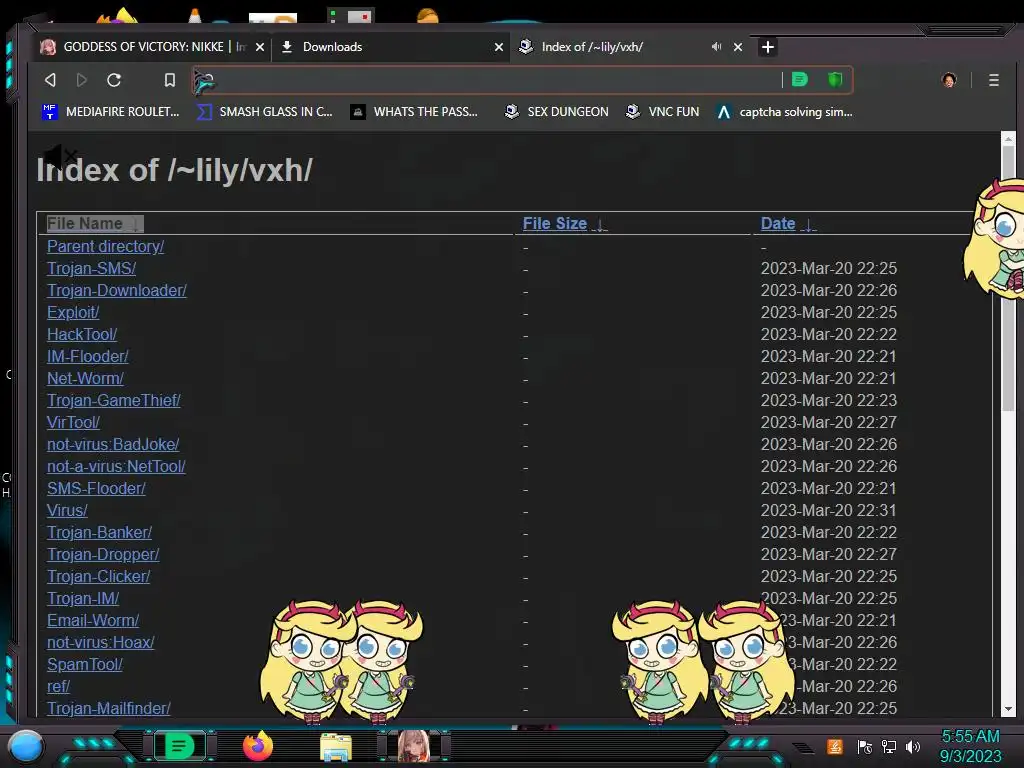Open a new browser tab with the plus button
Viewport: 1024px width, 768px height.
[768, 46]
